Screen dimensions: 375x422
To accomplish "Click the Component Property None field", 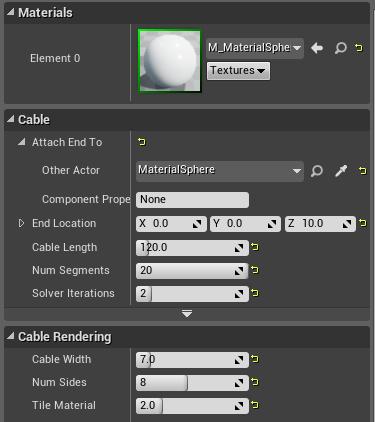I will point(192,200).
